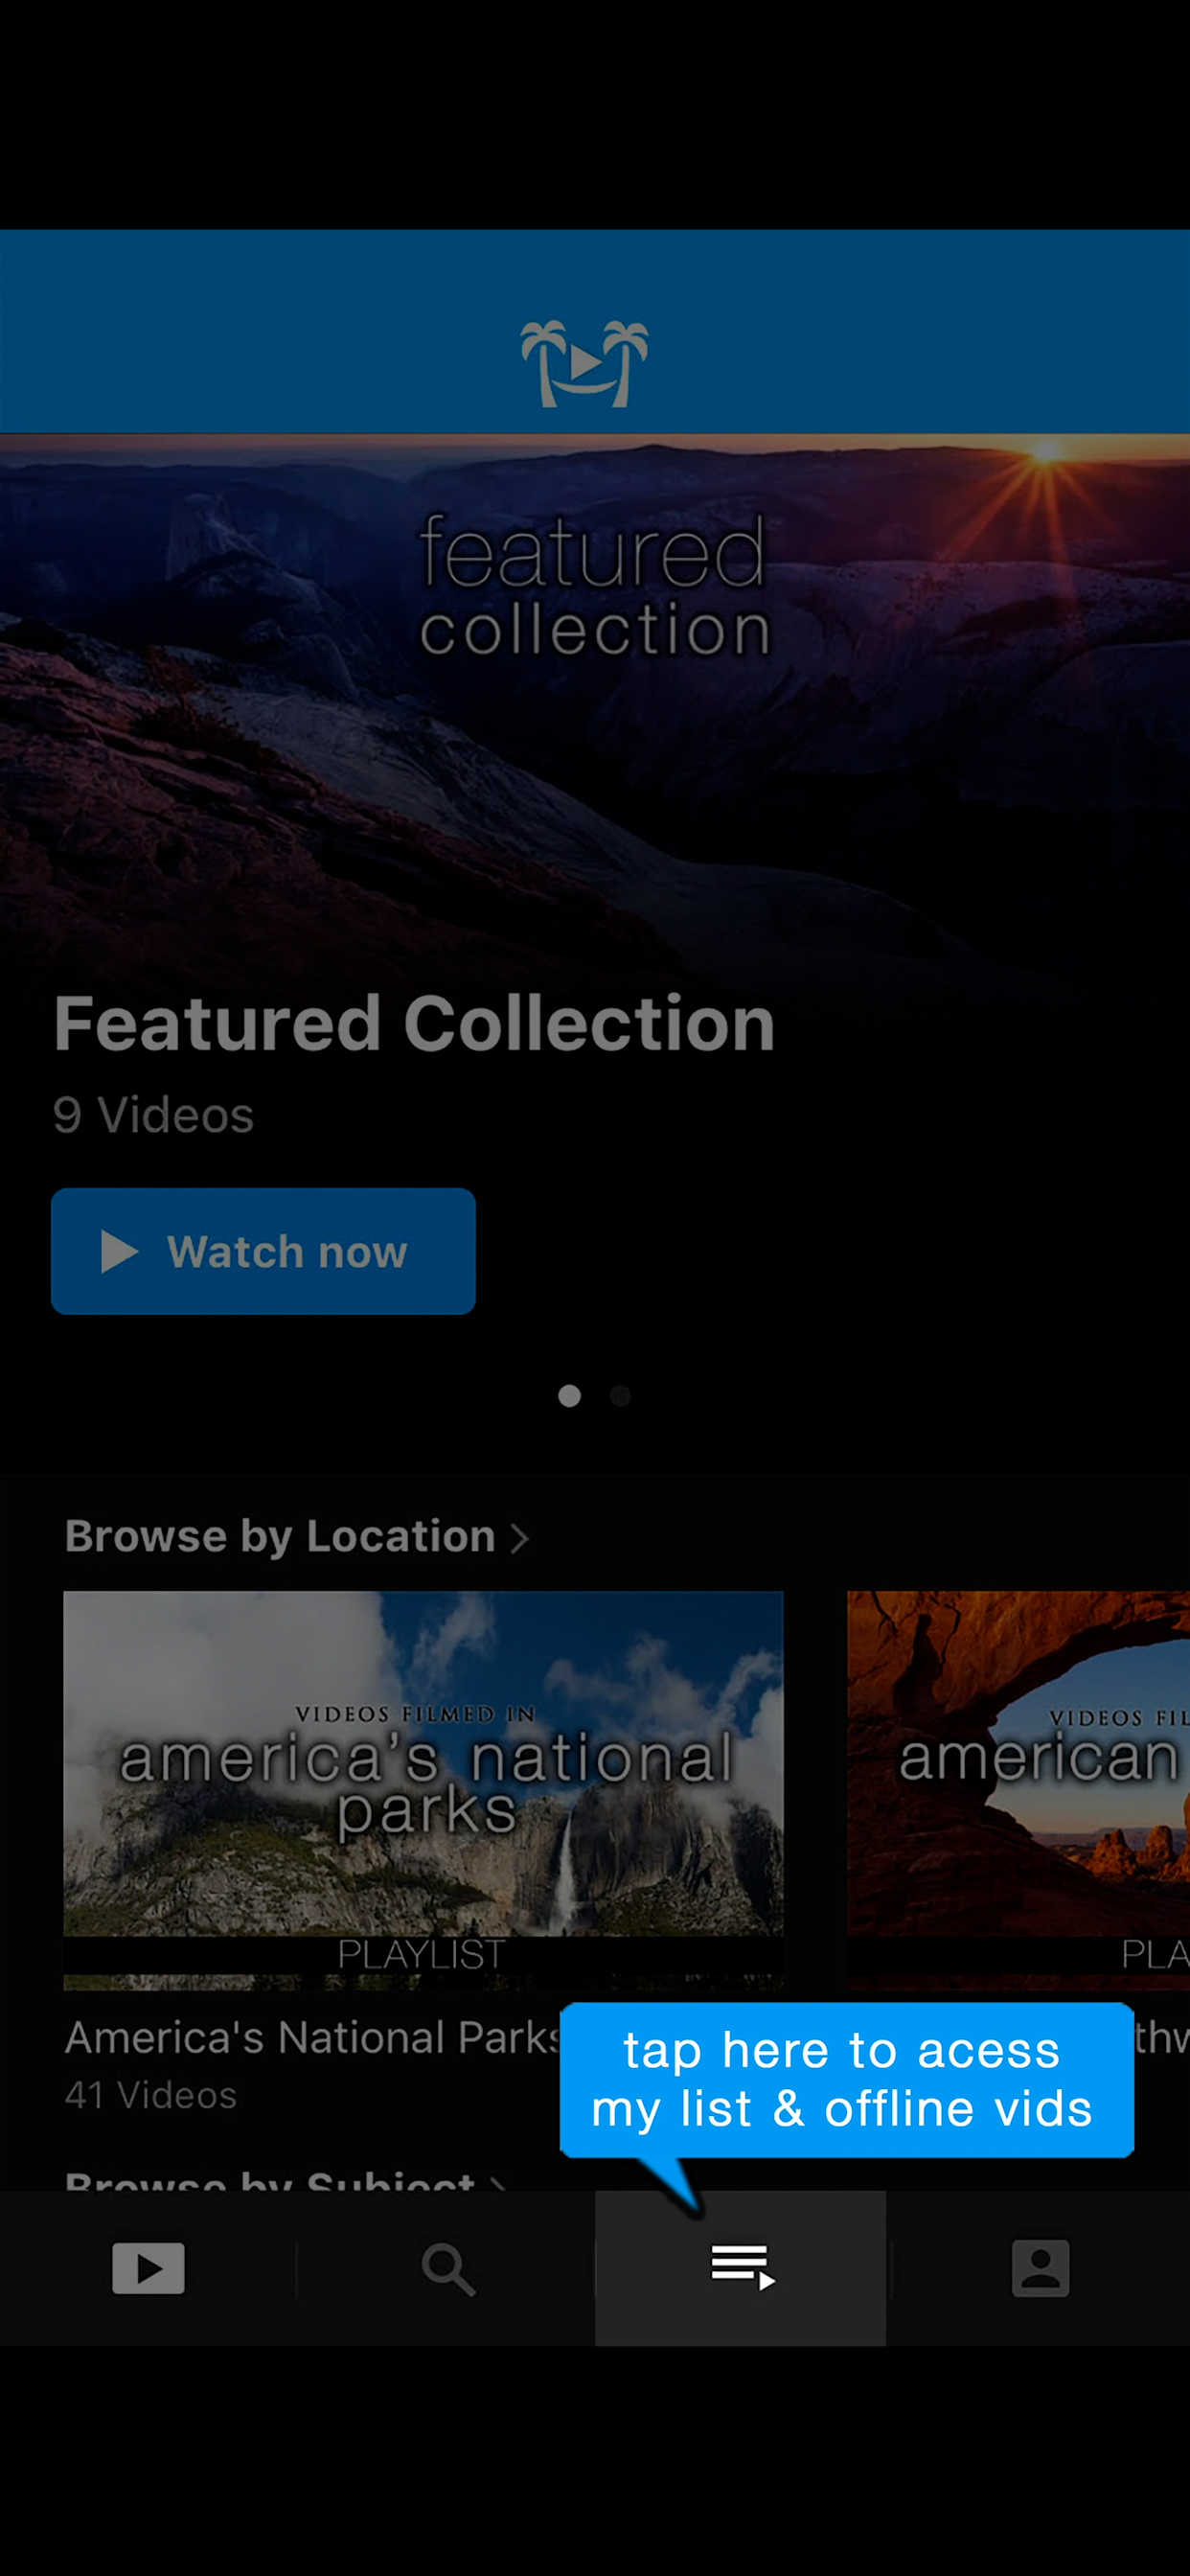1190x2576 pixels.
Task: Tap the "41 Videos" count text
Action: pyautogui.click(x=151, y=2095)
